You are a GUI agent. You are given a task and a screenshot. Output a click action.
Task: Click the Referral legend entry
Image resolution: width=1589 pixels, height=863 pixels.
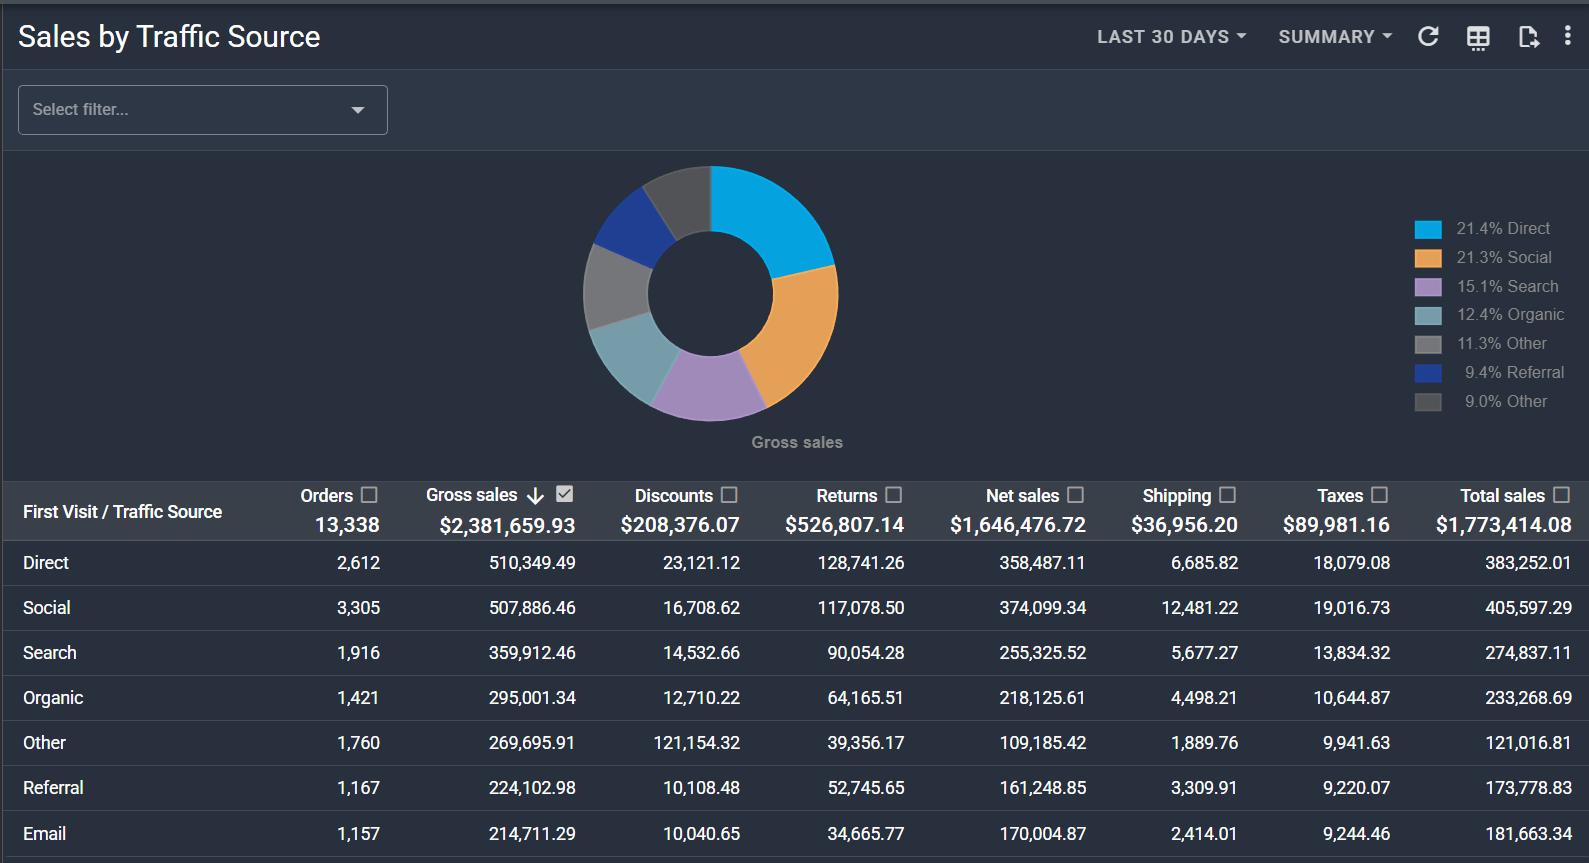(1513, 373)
